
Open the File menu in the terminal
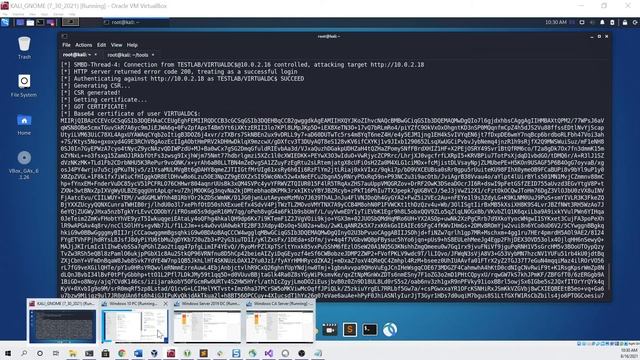[x=66, y=45]
